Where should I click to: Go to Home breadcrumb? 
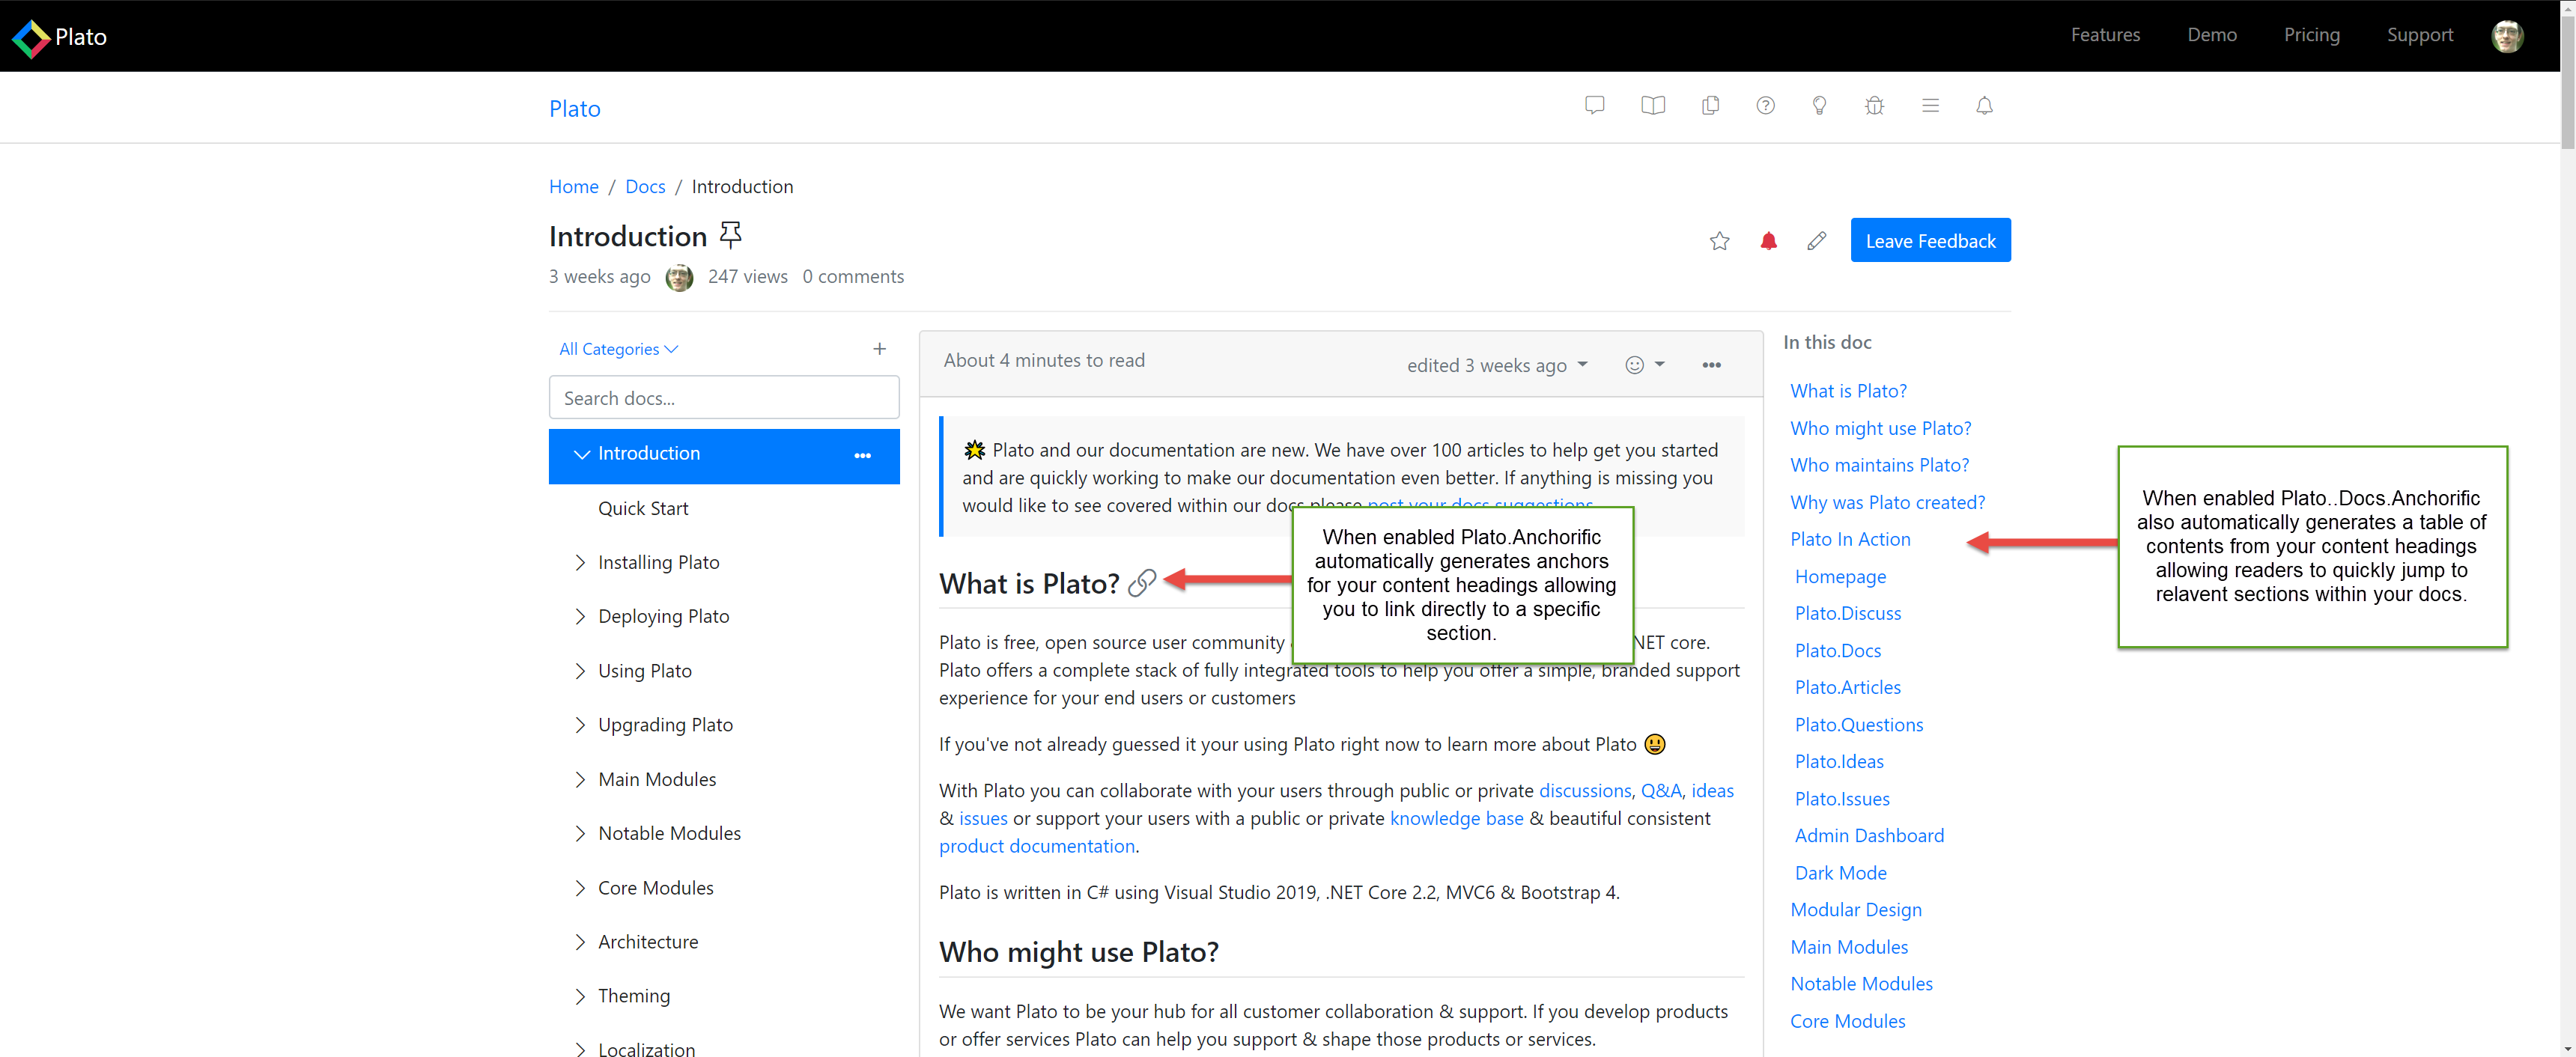pyautogui.click(x=573, y=187)
